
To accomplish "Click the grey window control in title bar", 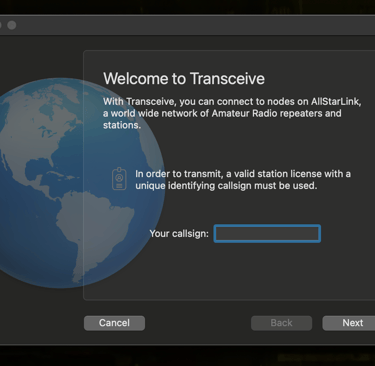I will click(12, 25).
